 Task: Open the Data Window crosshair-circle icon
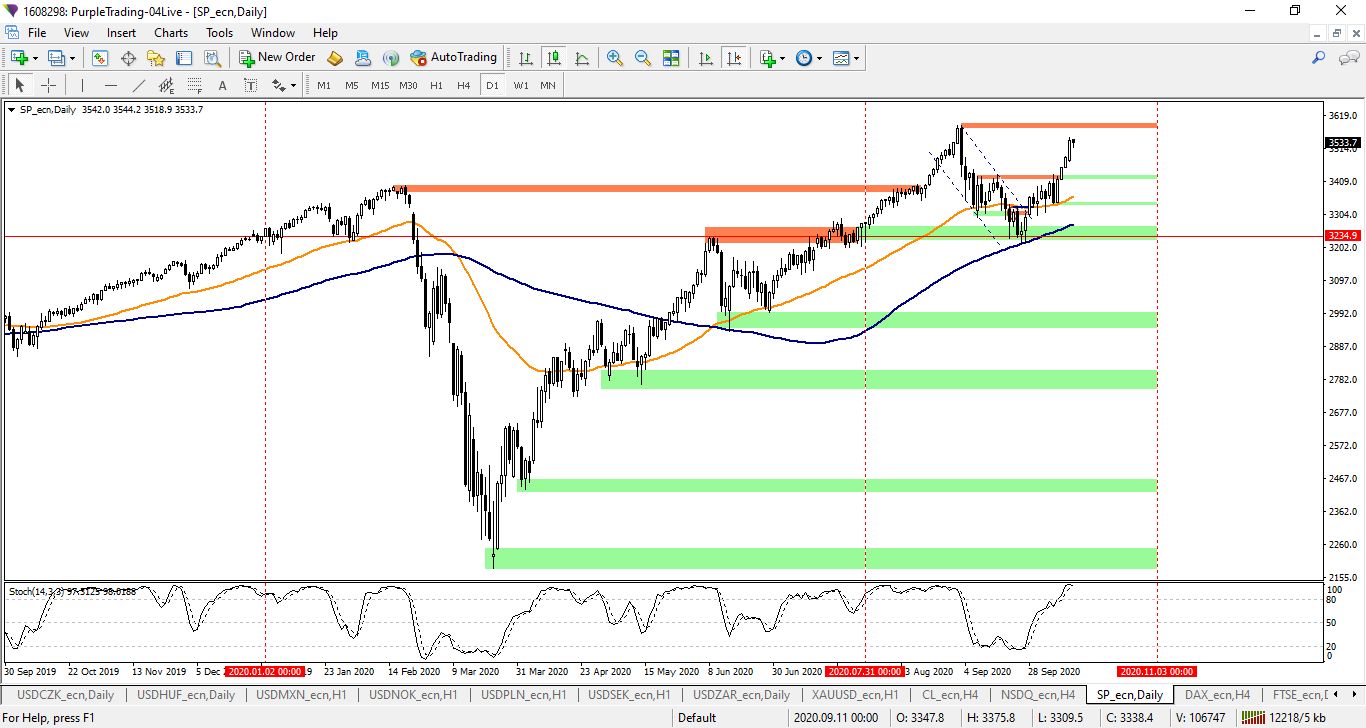coord(128,58)
